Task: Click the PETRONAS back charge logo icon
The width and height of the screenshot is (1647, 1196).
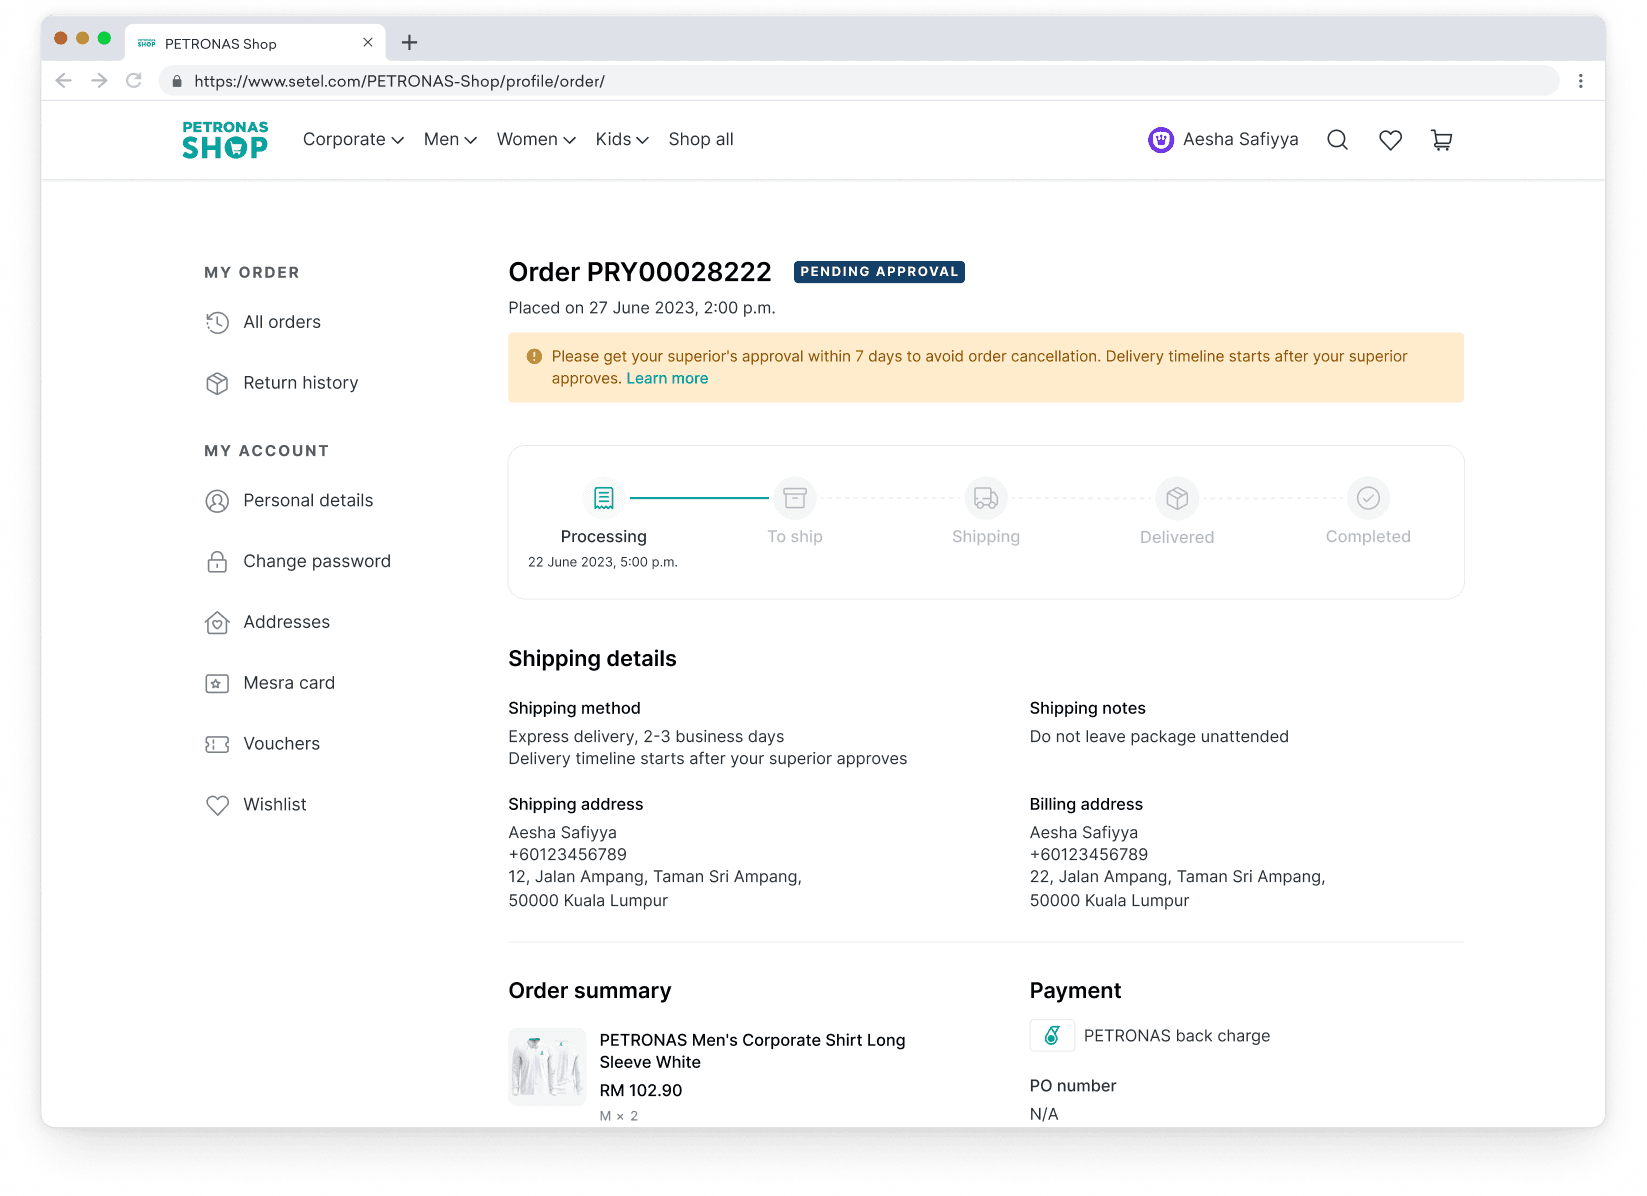Action: [x=1052, y=1036]
